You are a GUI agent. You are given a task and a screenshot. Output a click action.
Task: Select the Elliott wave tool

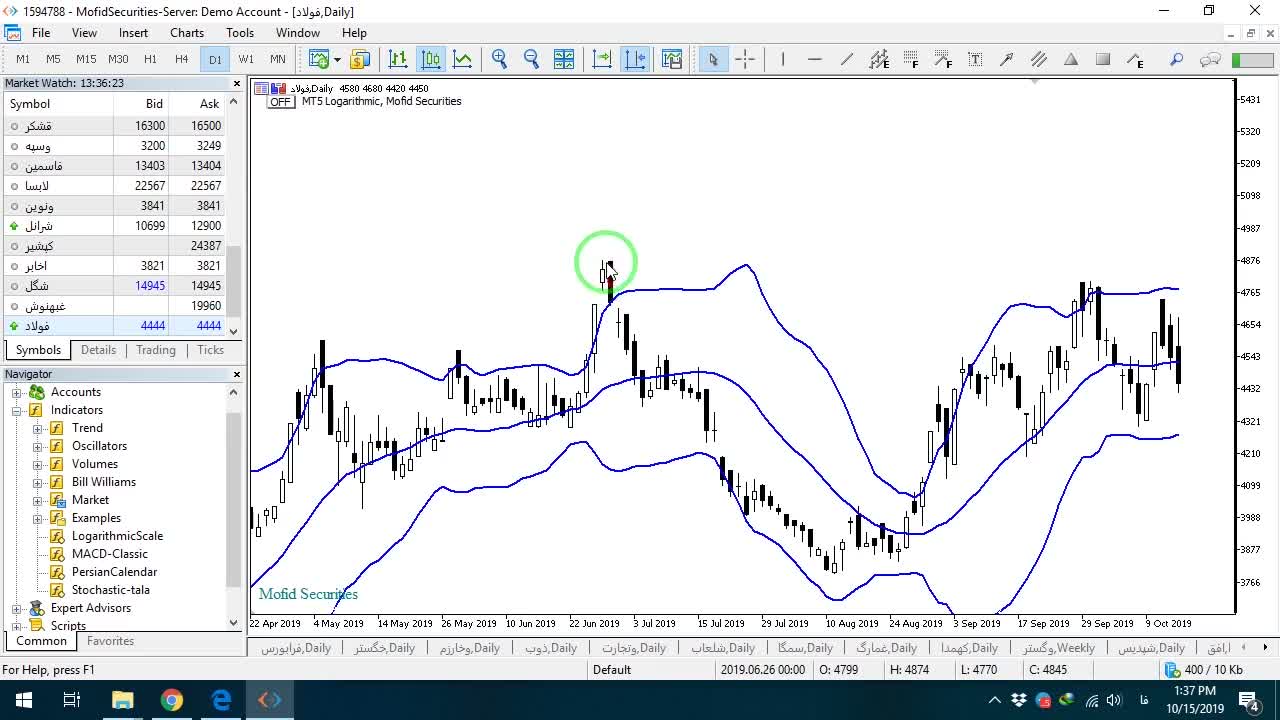tap(1135, 59)
